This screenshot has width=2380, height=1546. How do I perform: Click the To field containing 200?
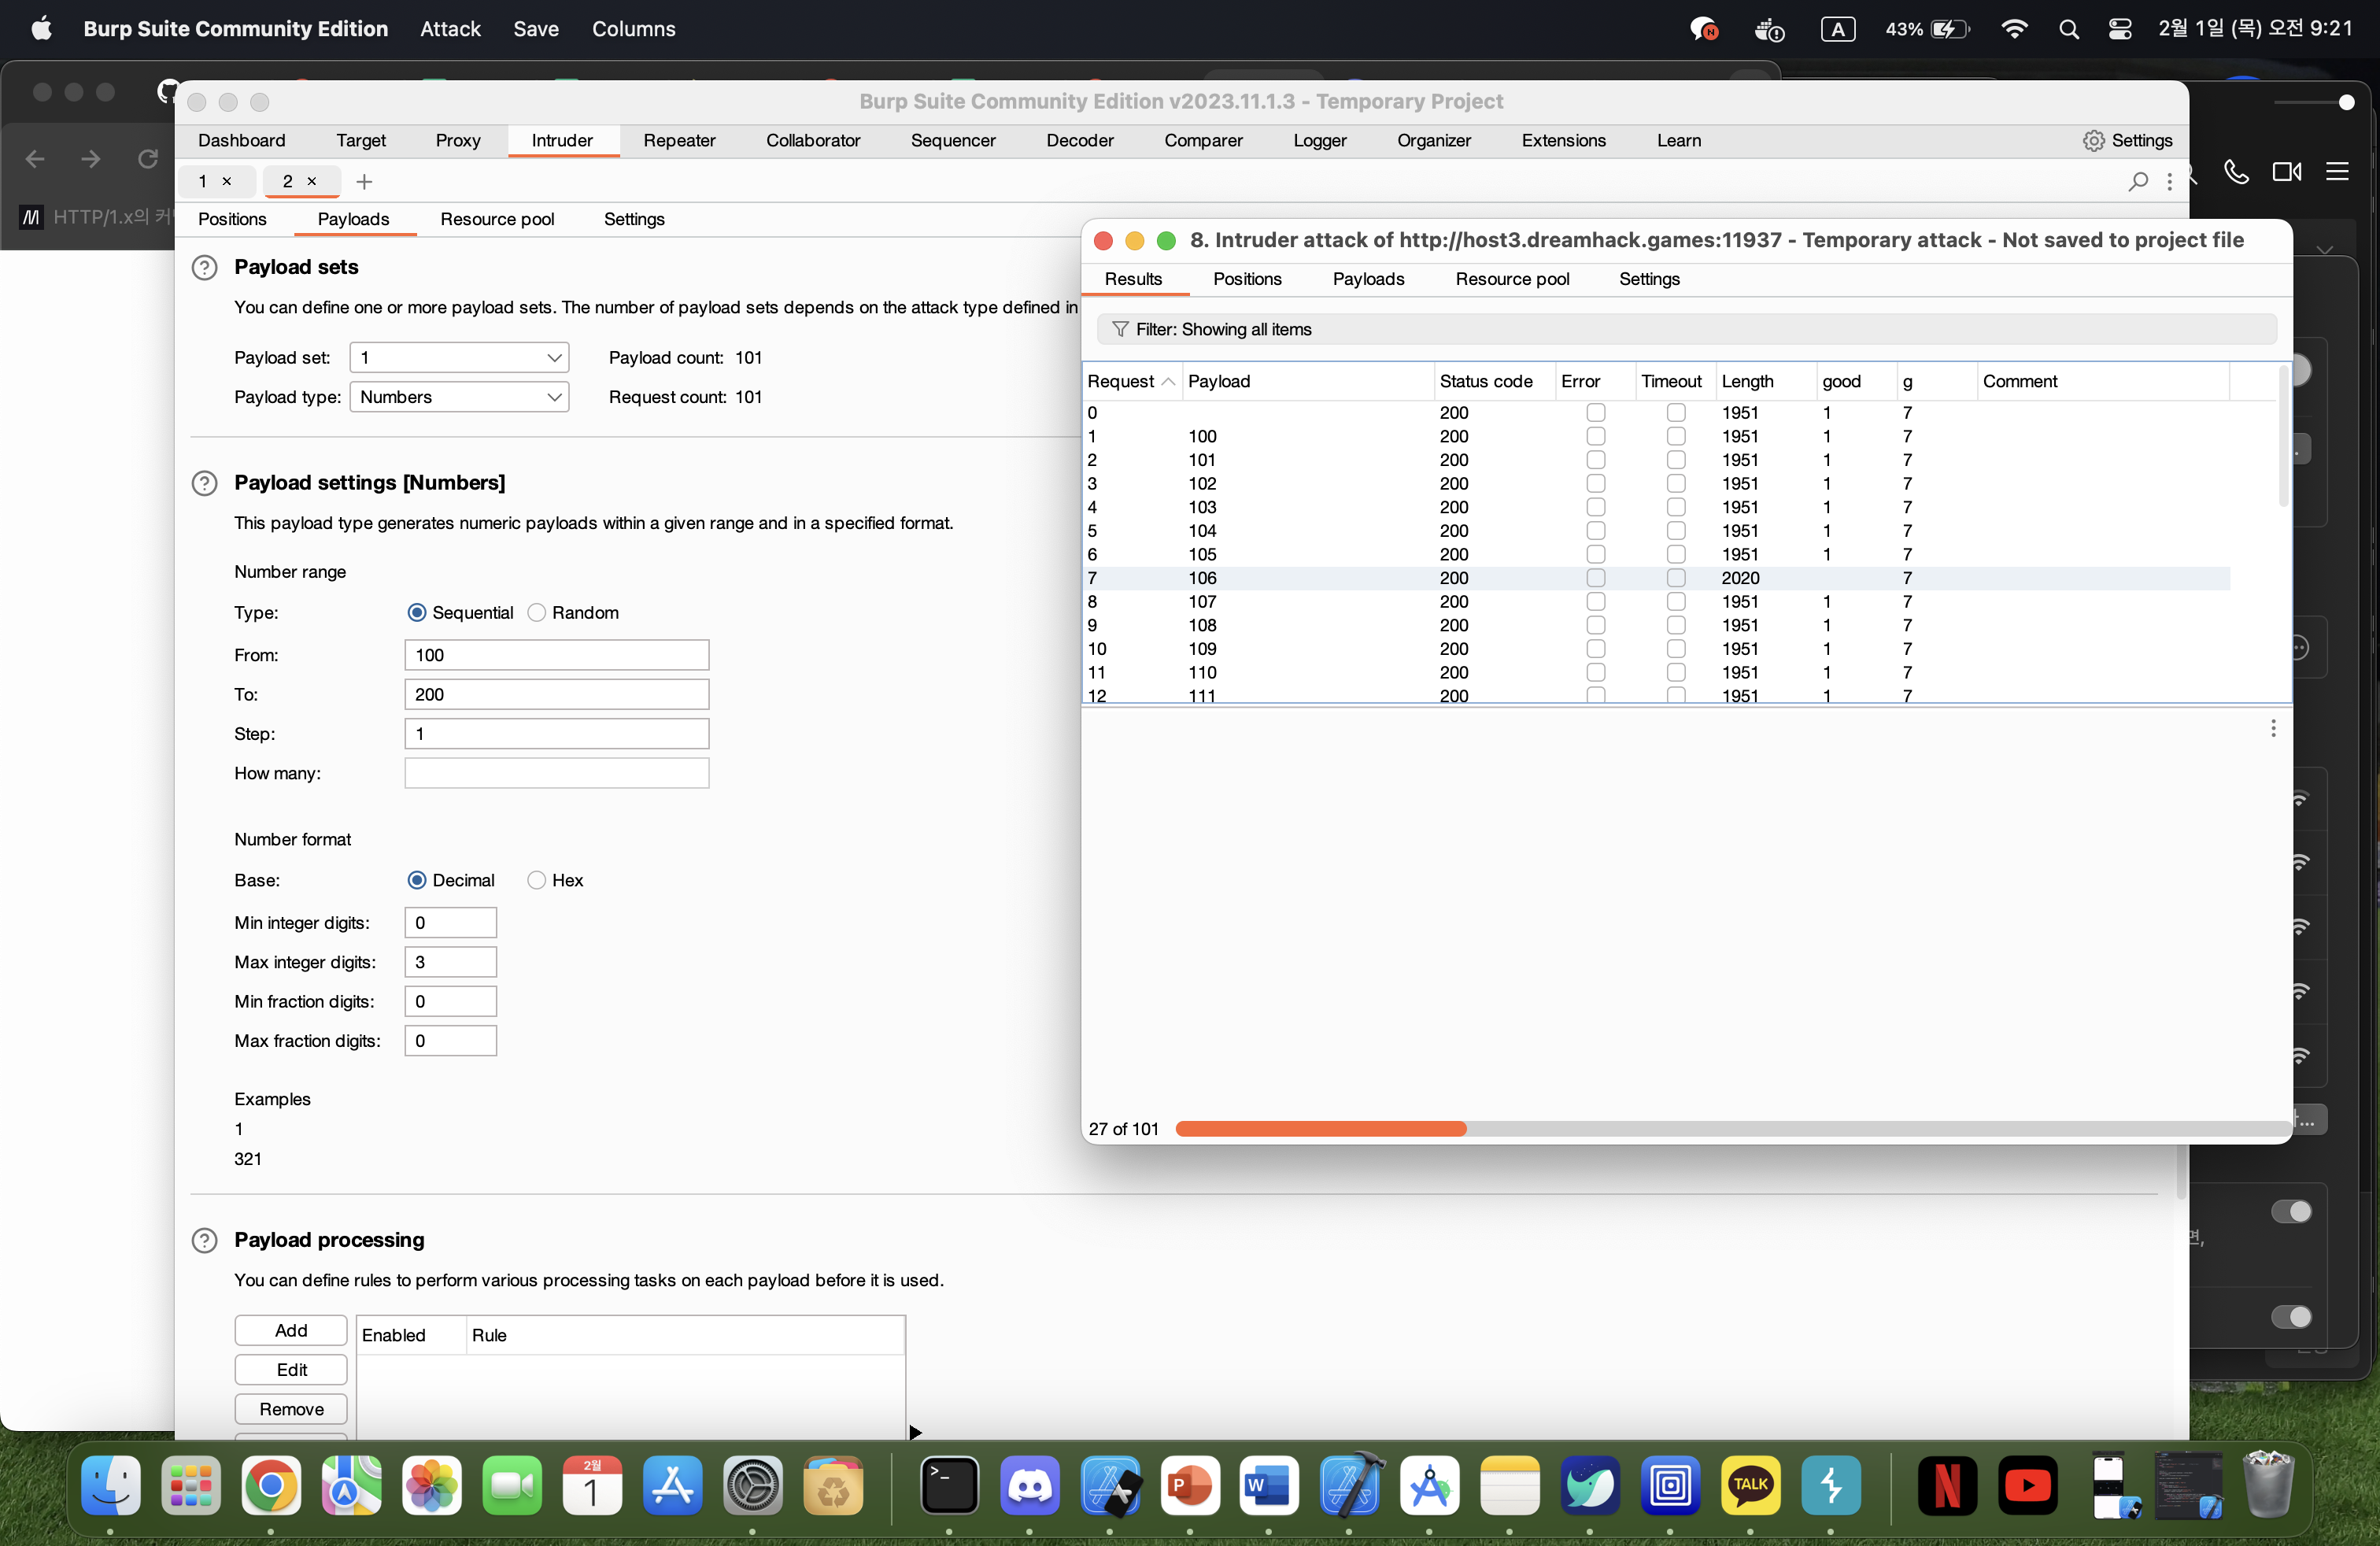coord(556,695)
